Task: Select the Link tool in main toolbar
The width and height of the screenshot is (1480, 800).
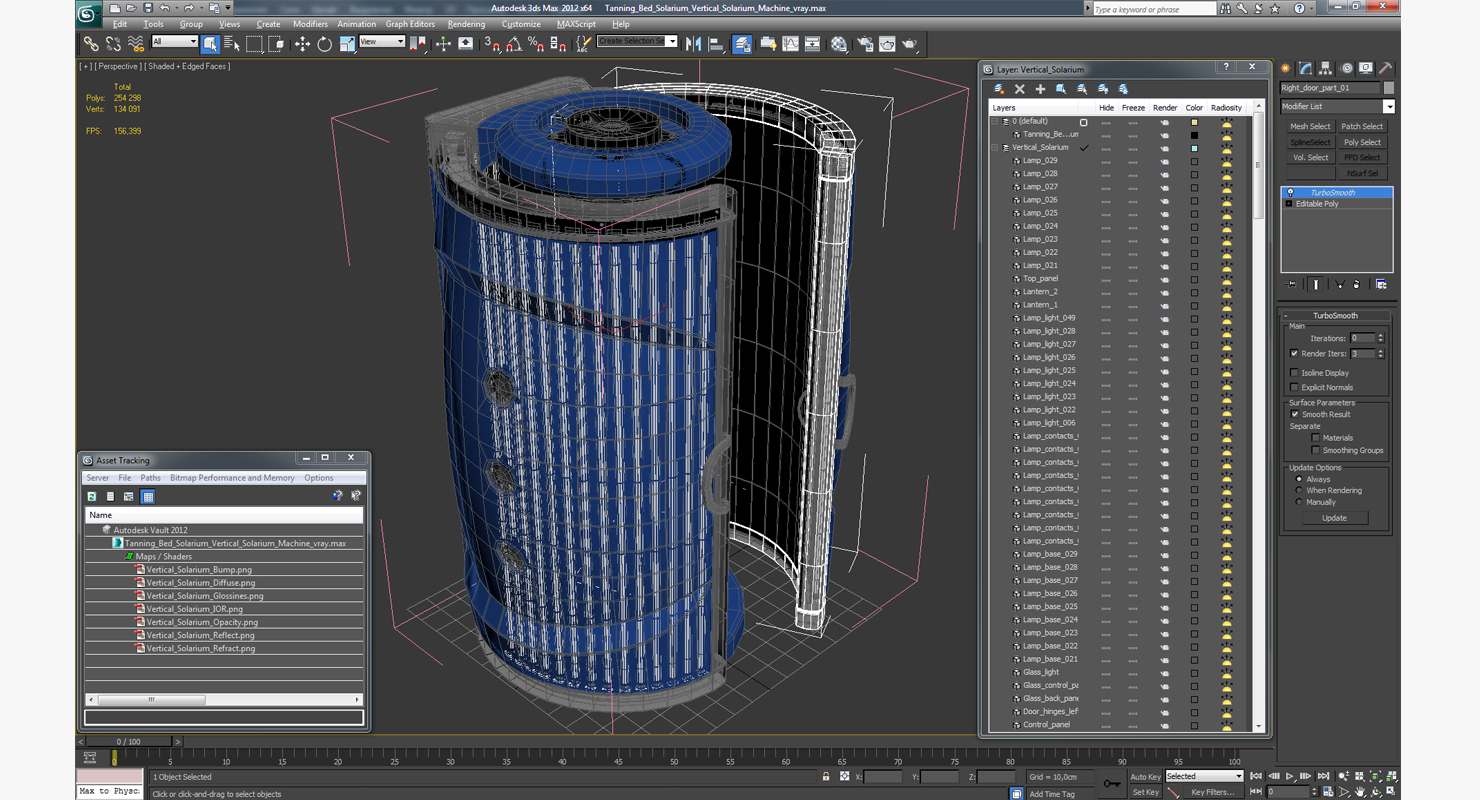Action: pos(91,44)
